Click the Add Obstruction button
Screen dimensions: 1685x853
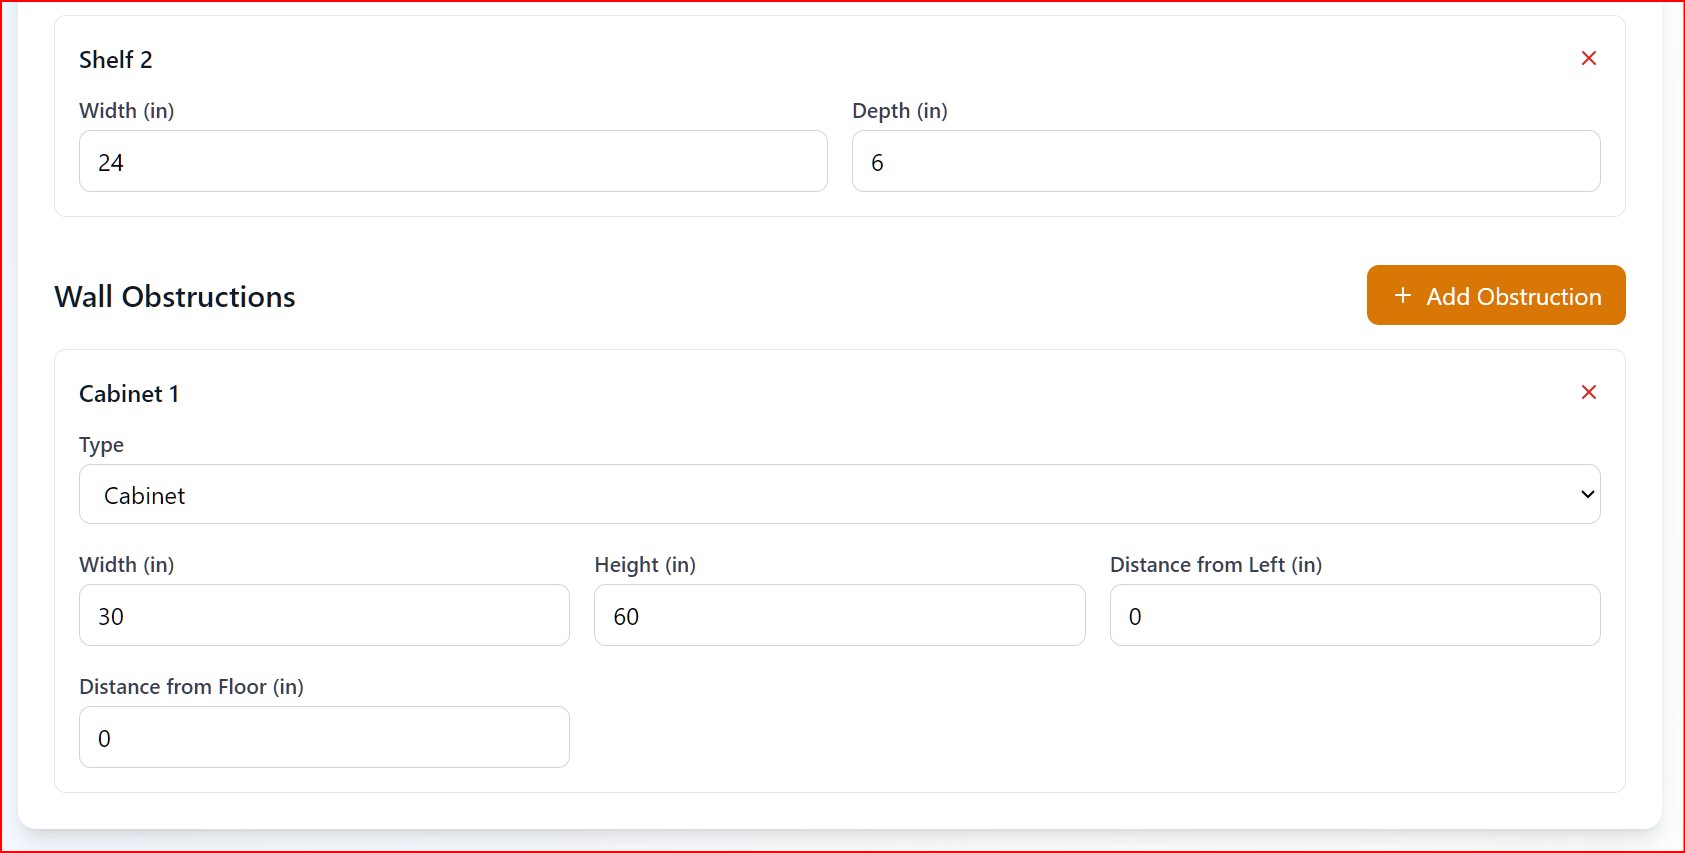pyautogui.click(x=1496, y=295)
